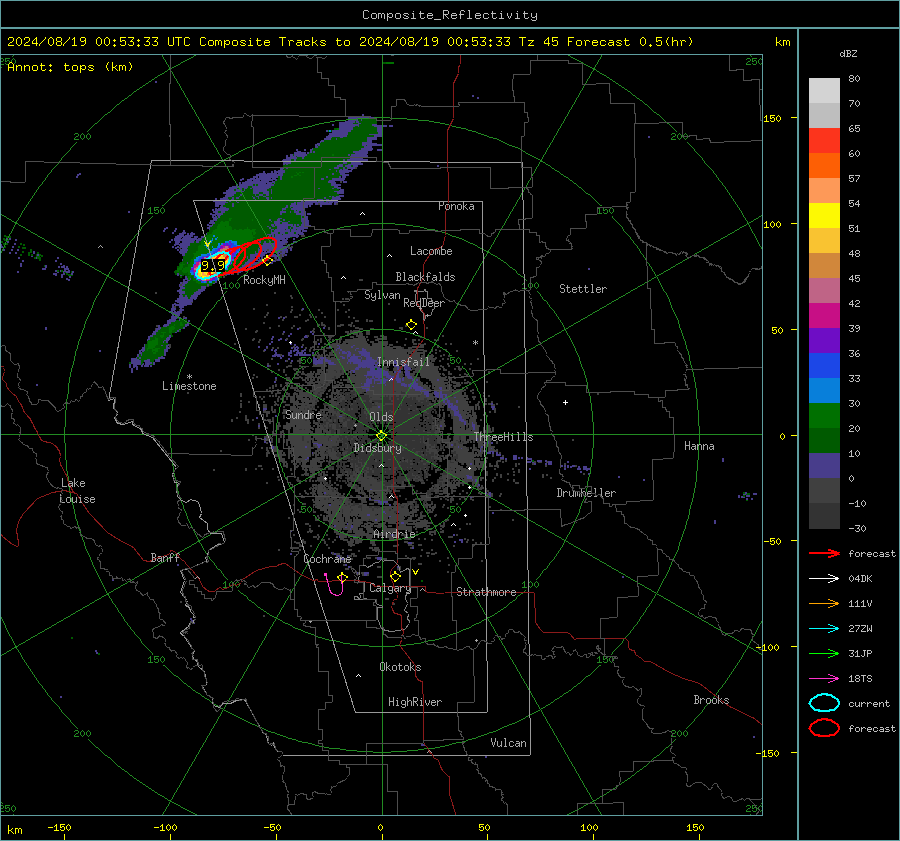Click the Innisfail city label
This screenshot has width=900, height=841.
pos(404,362)
